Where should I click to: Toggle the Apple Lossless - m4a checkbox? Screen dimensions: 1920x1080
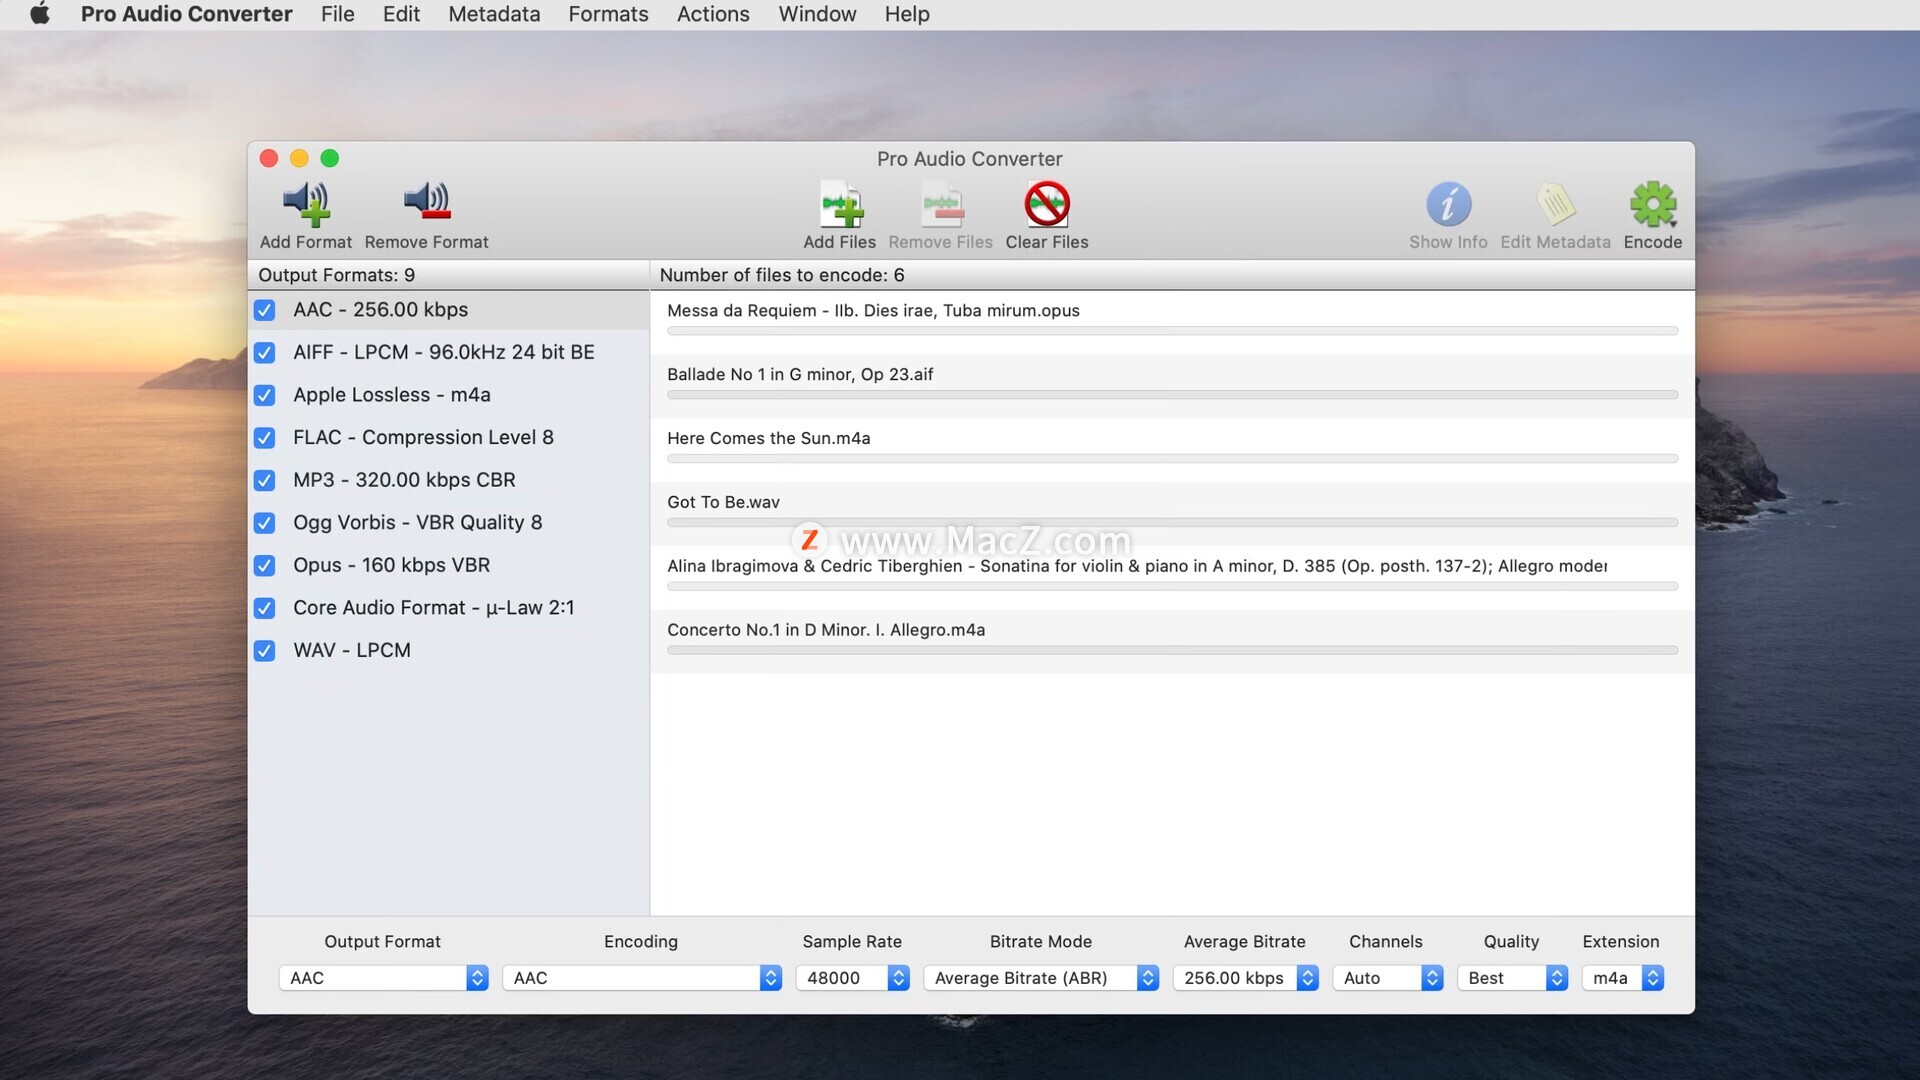coord(265,395)
